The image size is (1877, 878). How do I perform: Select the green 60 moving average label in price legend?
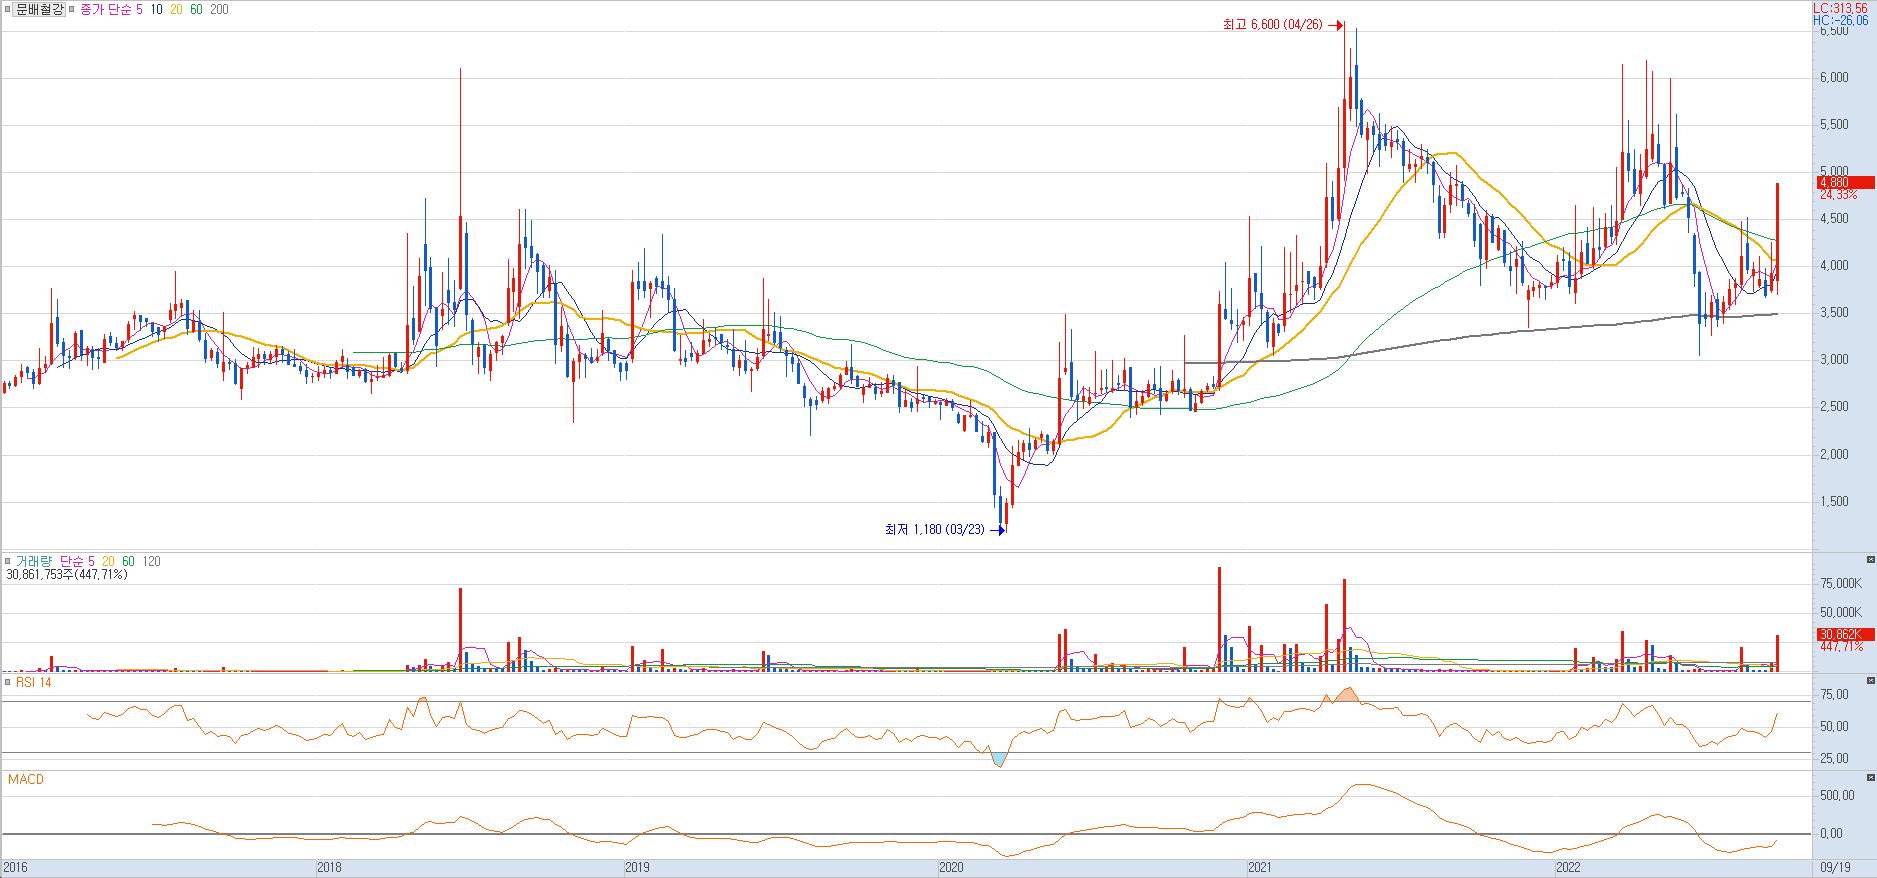point(195,9)
